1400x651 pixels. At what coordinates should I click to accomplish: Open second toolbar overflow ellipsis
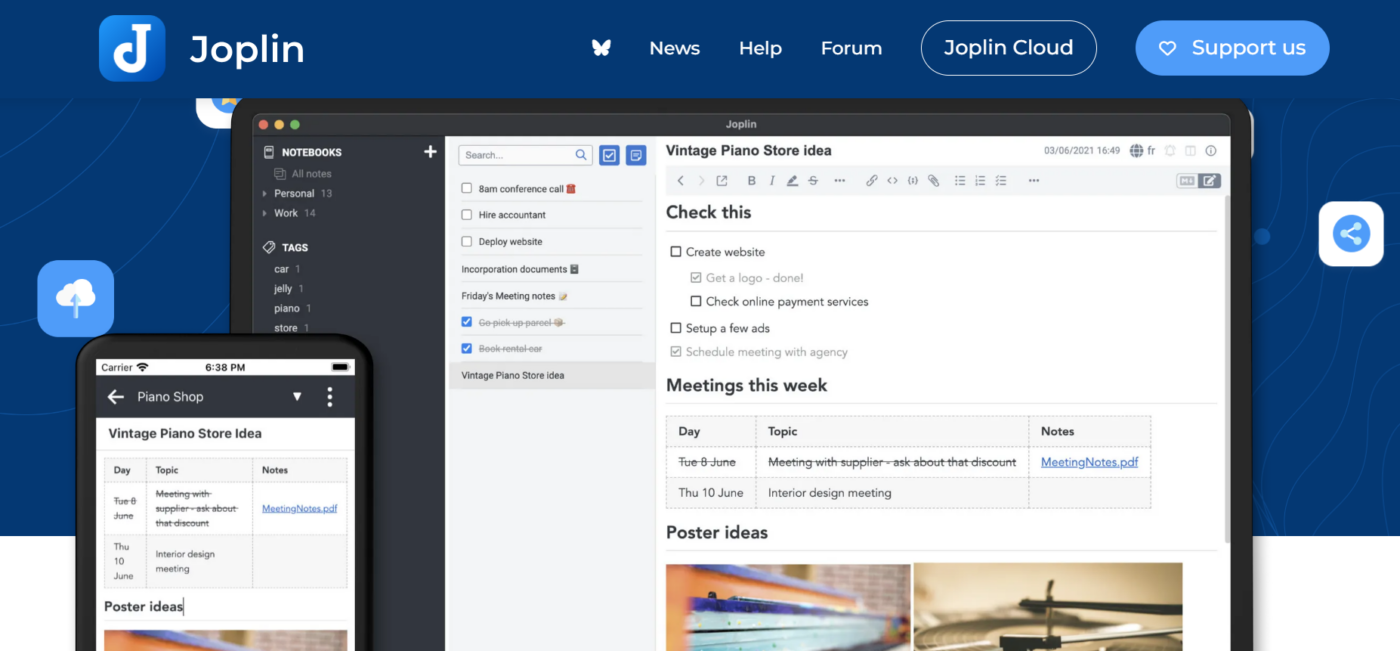1033,181
